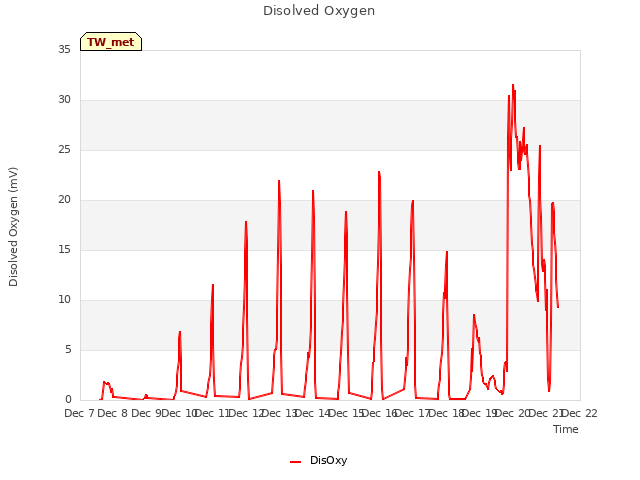Click the Time axis label

566,429
